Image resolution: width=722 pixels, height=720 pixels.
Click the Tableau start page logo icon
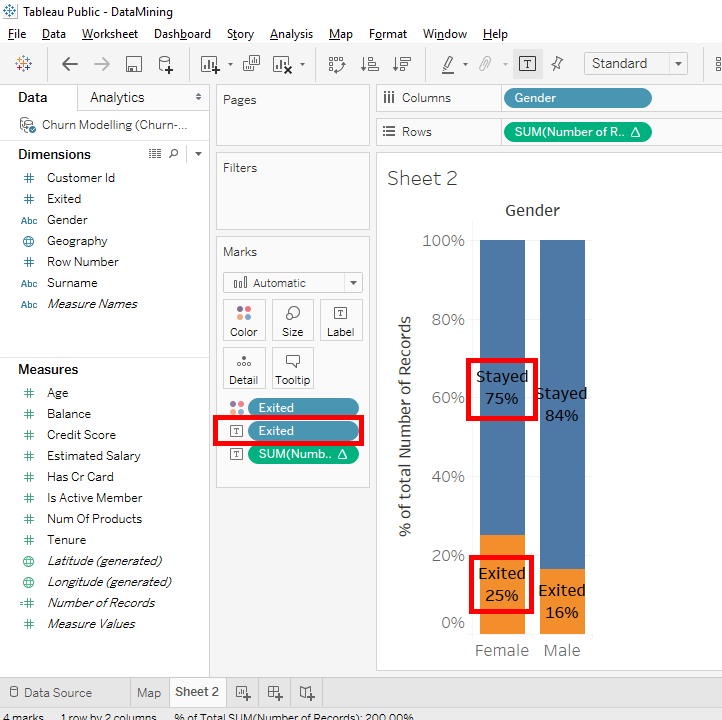tap(23, 64)
